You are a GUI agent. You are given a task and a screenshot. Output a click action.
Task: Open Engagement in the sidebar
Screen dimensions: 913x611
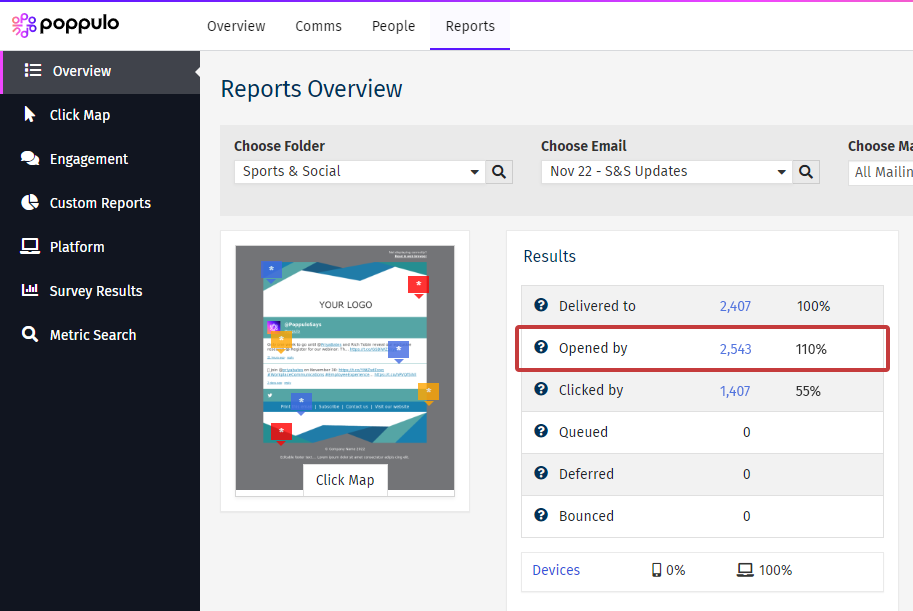tap(88, 159)
